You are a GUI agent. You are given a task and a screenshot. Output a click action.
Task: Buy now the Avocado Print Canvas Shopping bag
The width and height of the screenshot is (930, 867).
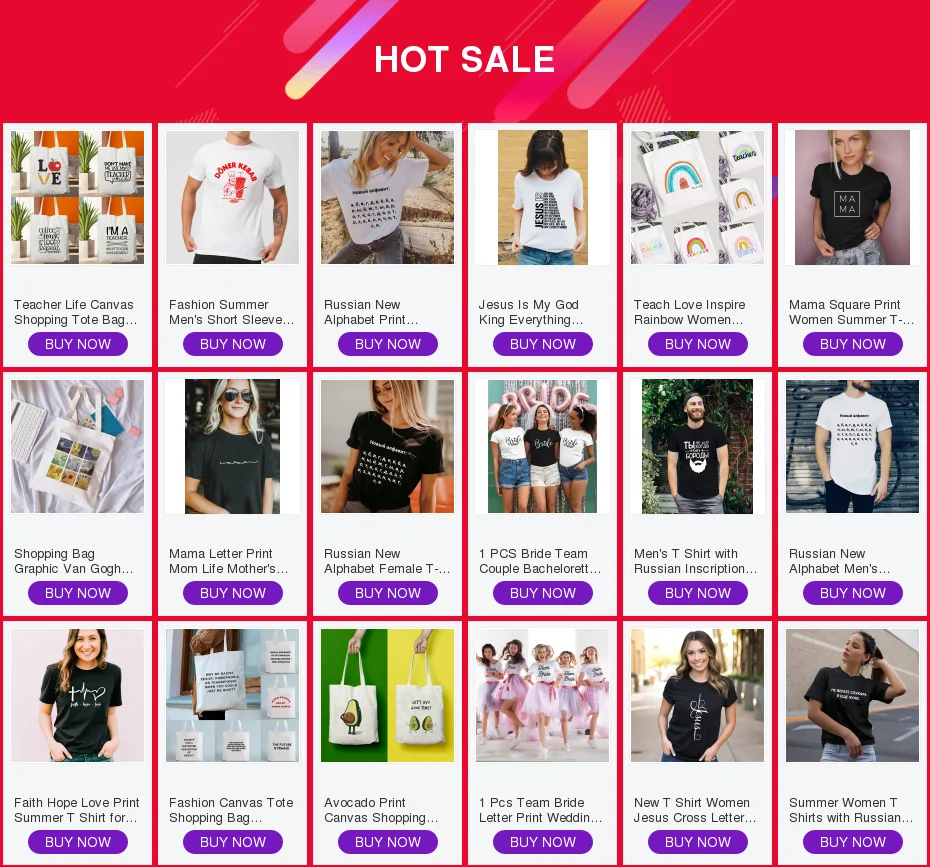pyautogui.click(x=387, y=842)
